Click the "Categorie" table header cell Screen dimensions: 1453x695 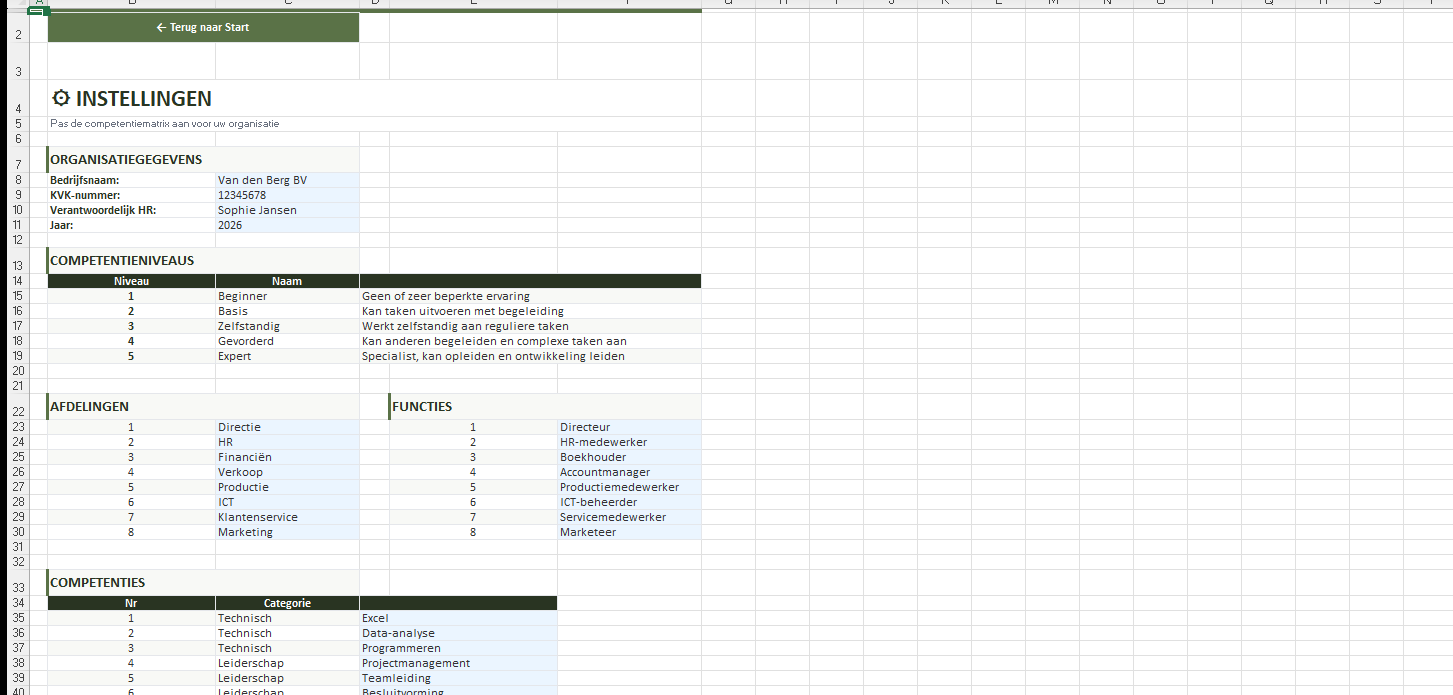click(x=287, y=603)
